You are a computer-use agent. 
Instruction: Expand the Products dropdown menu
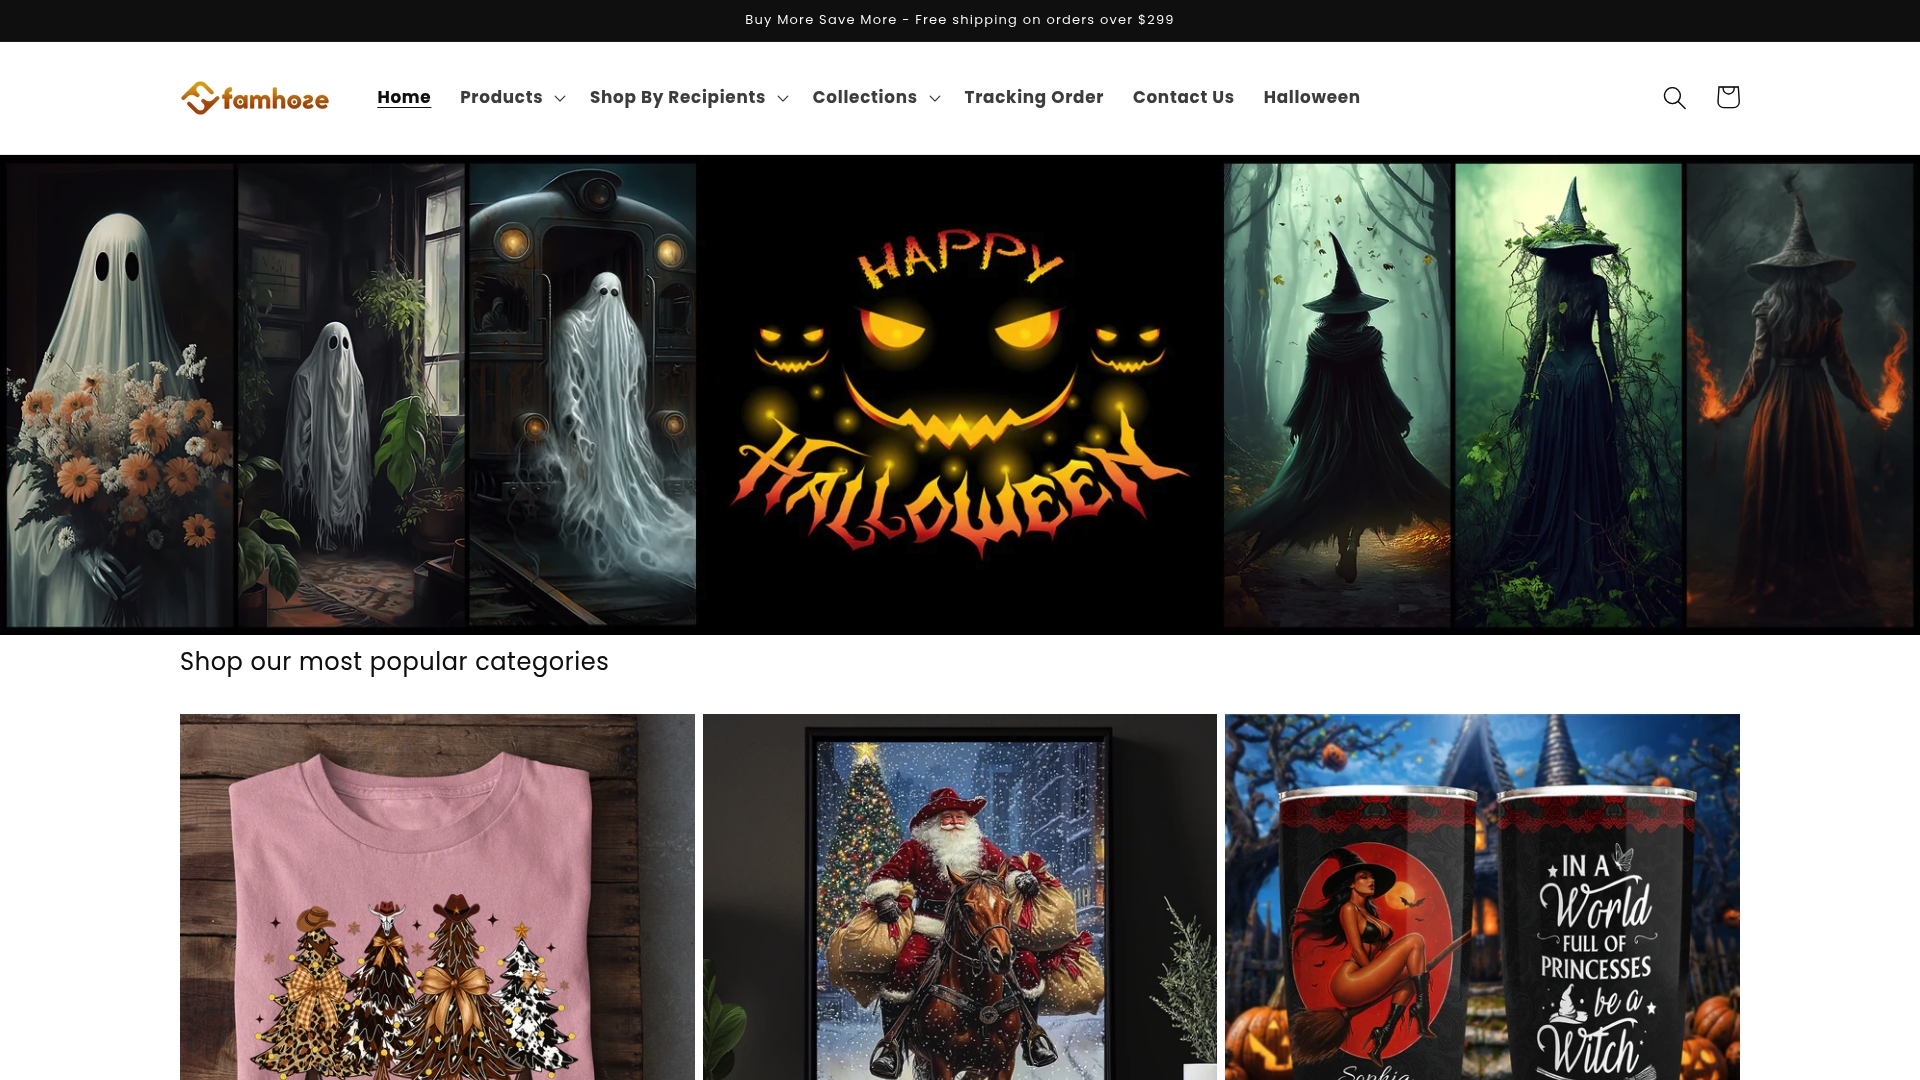click(x=512, y=97)
